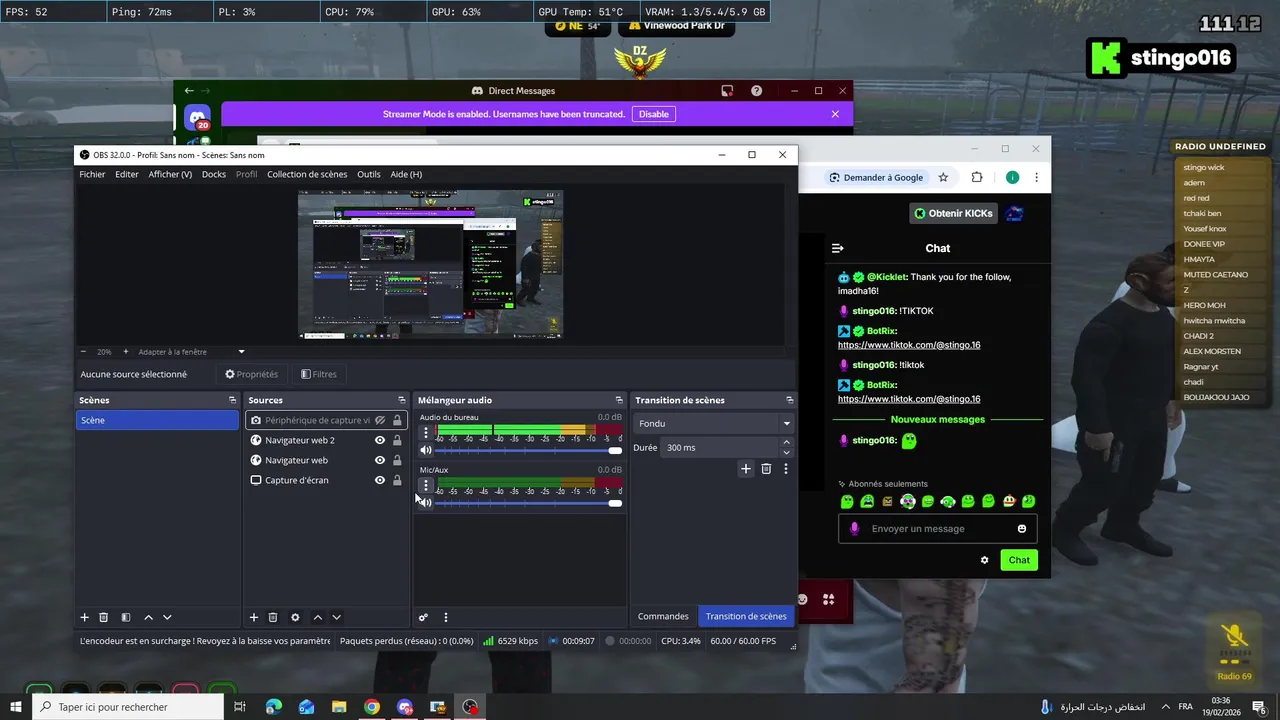Open the Fichier menu
This screenshot has height=720, width=1280.
click(x=92, y=174)
